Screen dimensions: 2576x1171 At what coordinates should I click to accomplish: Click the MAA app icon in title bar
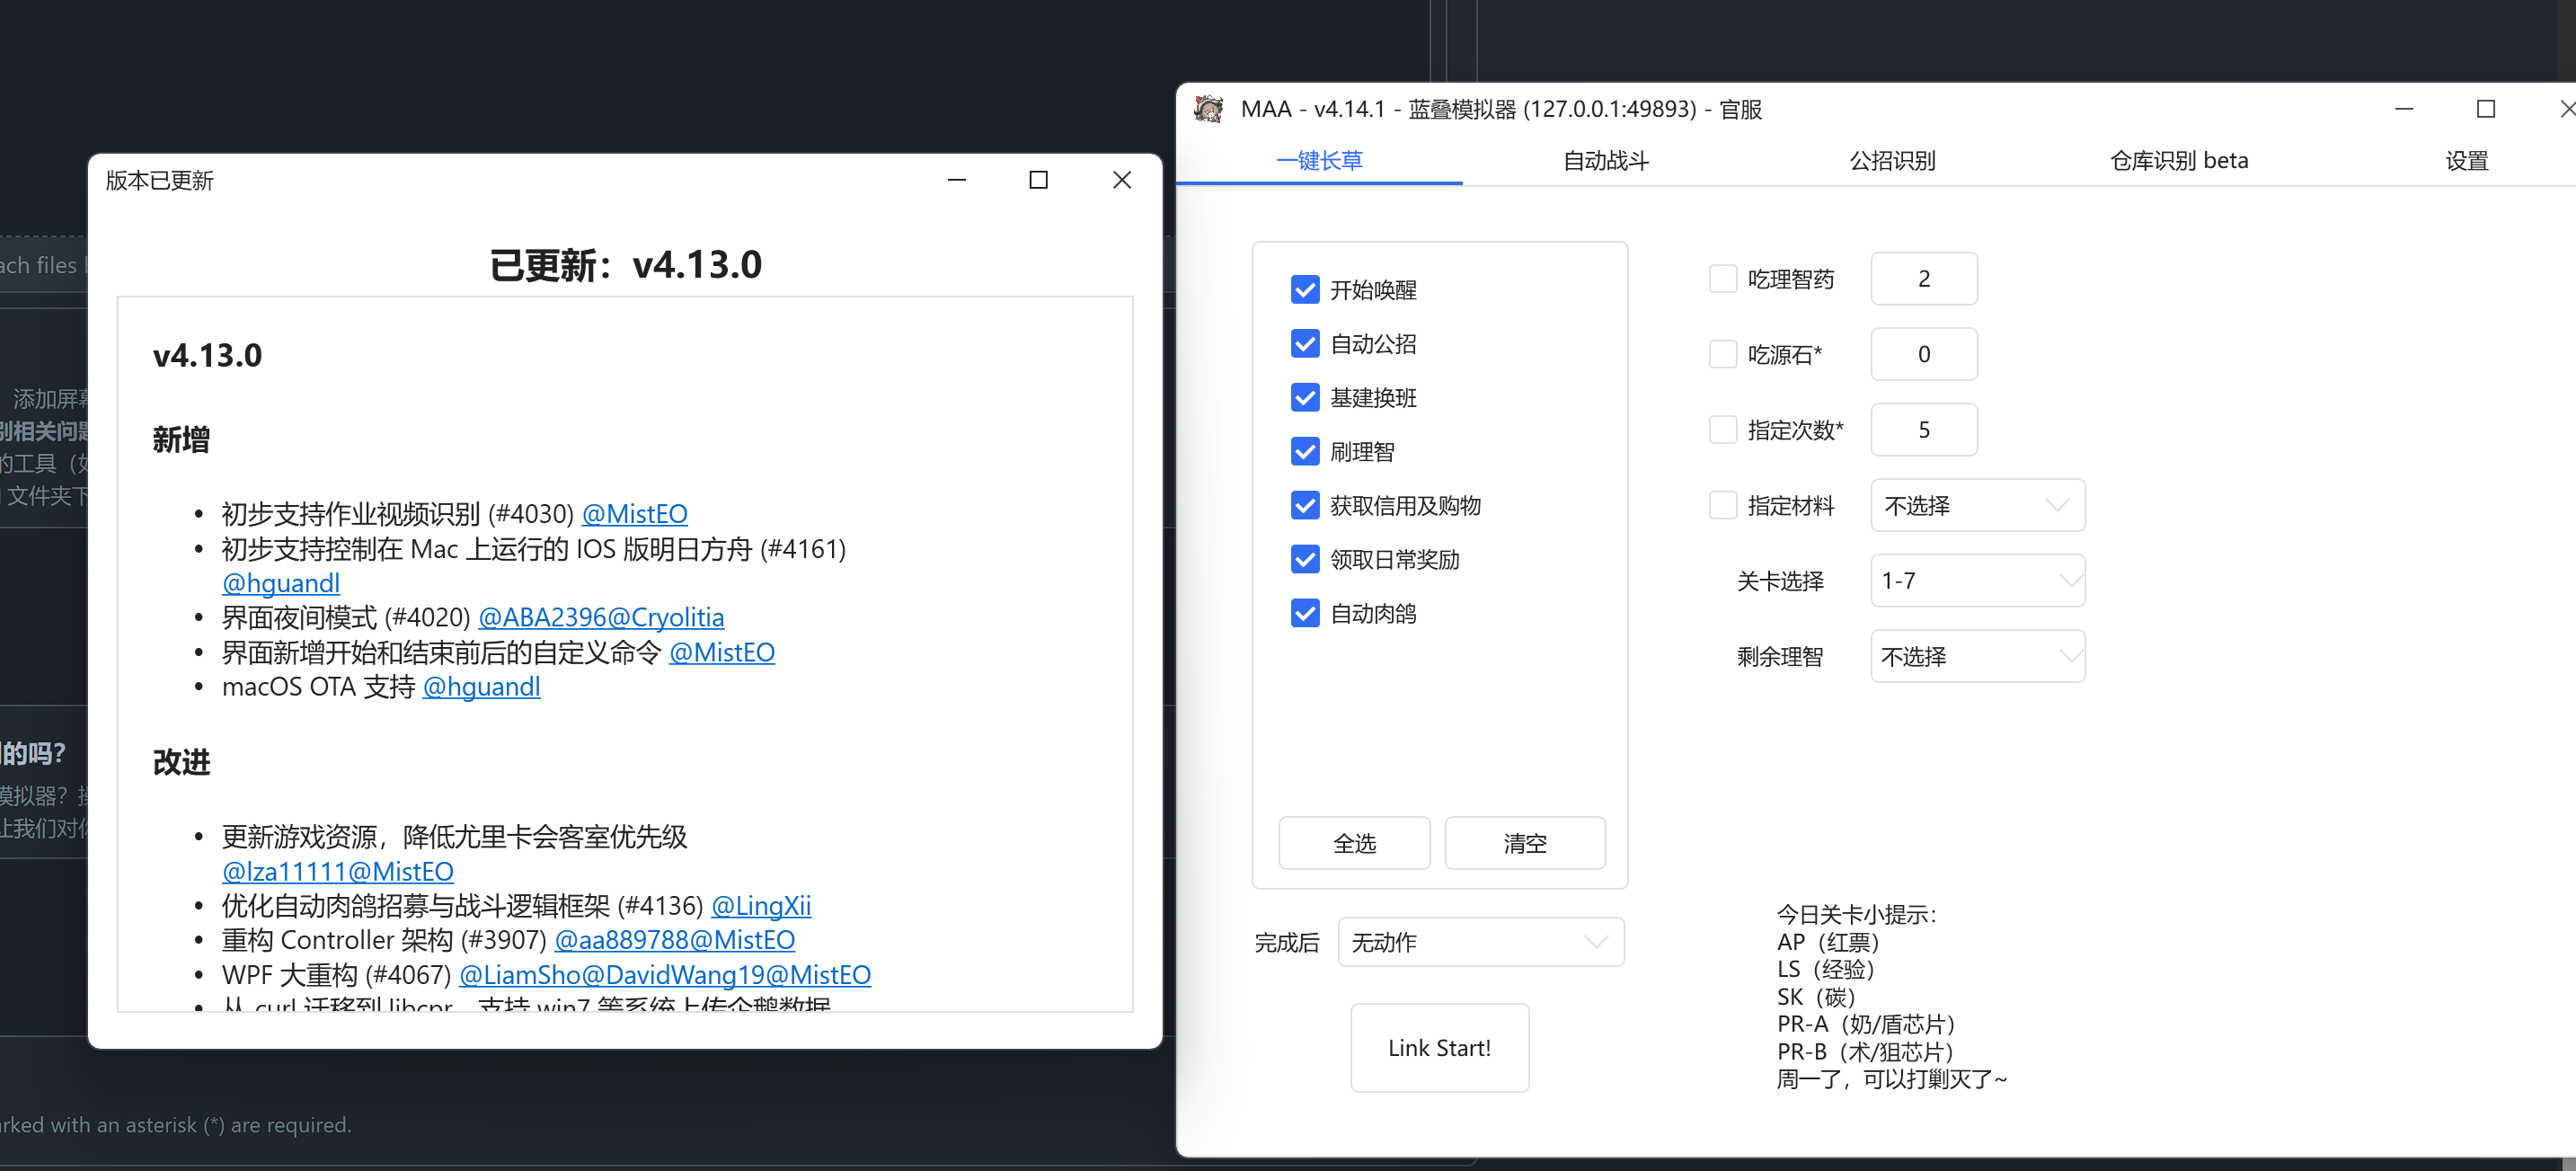pyautogui.click(x=1208, y=109)
